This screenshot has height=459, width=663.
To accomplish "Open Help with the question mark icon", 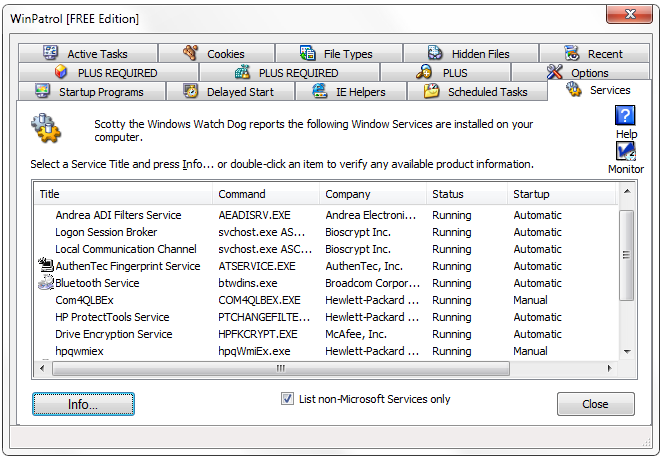I will (x=625, y=115).
